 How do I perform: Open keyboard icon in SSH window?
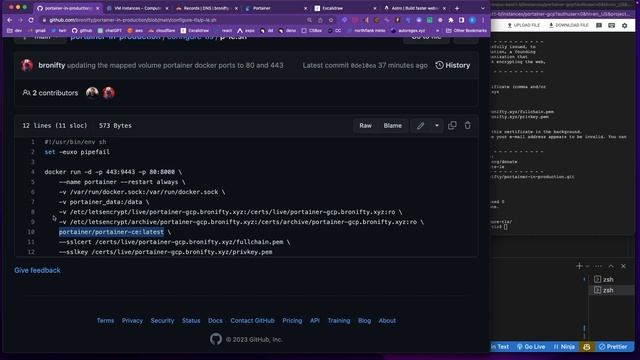611,25
